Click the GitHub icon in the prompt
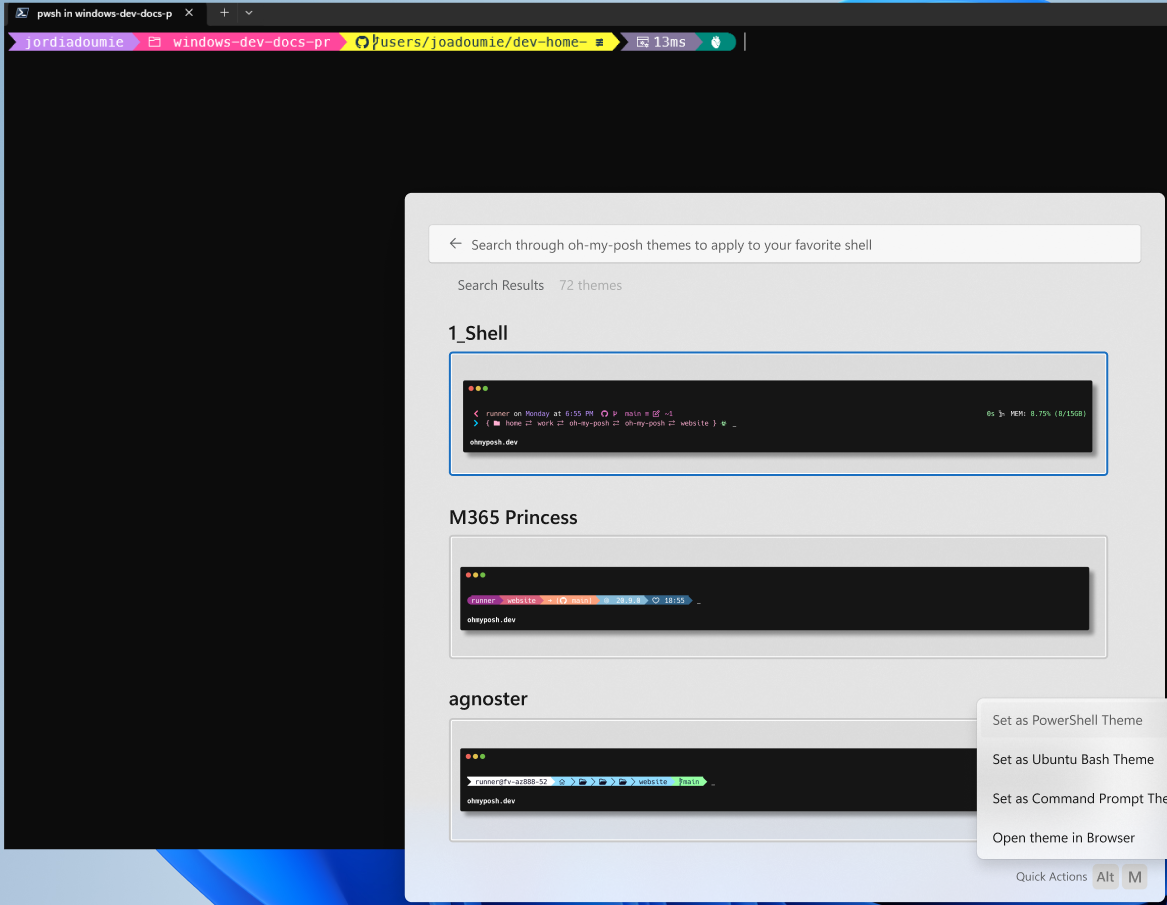 (362, 42)
